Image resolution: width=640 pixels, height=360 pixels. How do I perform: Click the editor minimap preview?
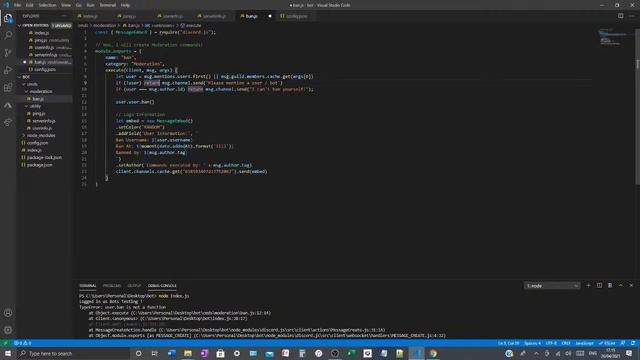click(x=613, y=37)
